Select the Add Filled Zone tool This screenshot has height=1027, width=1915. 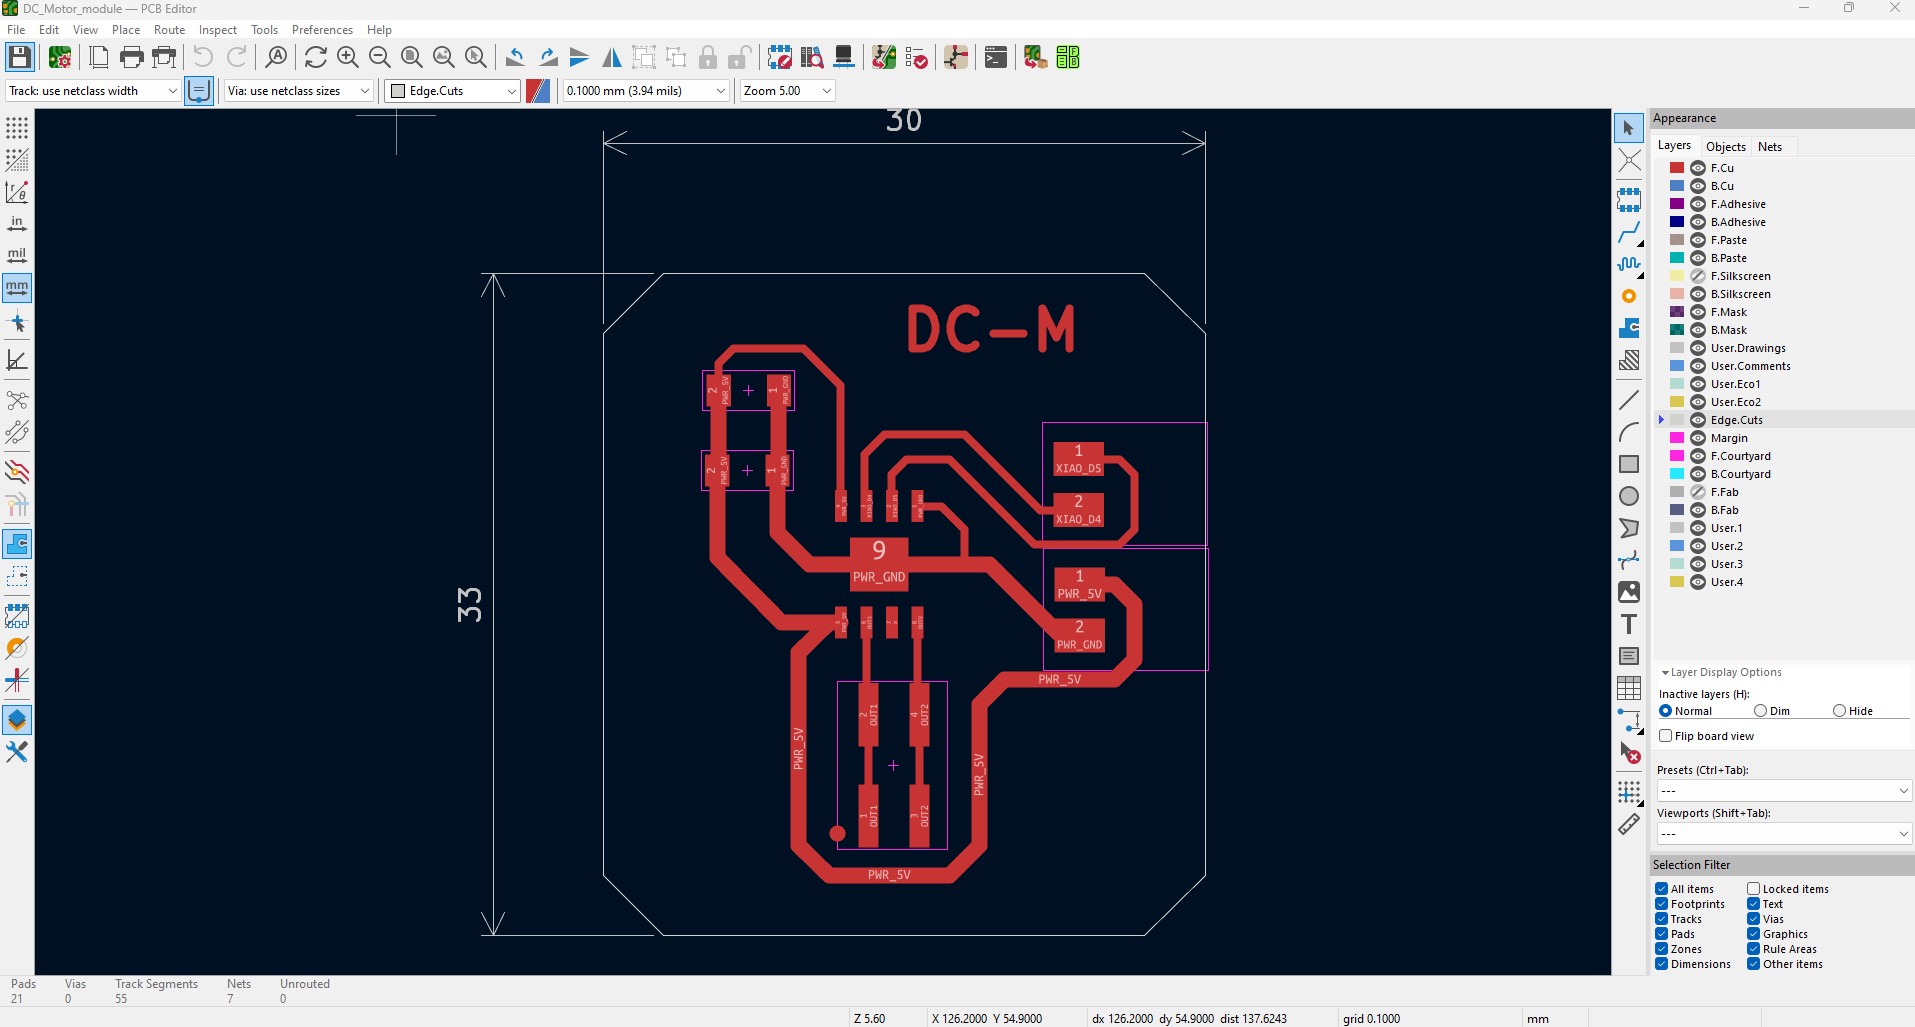click(1629, 328)
